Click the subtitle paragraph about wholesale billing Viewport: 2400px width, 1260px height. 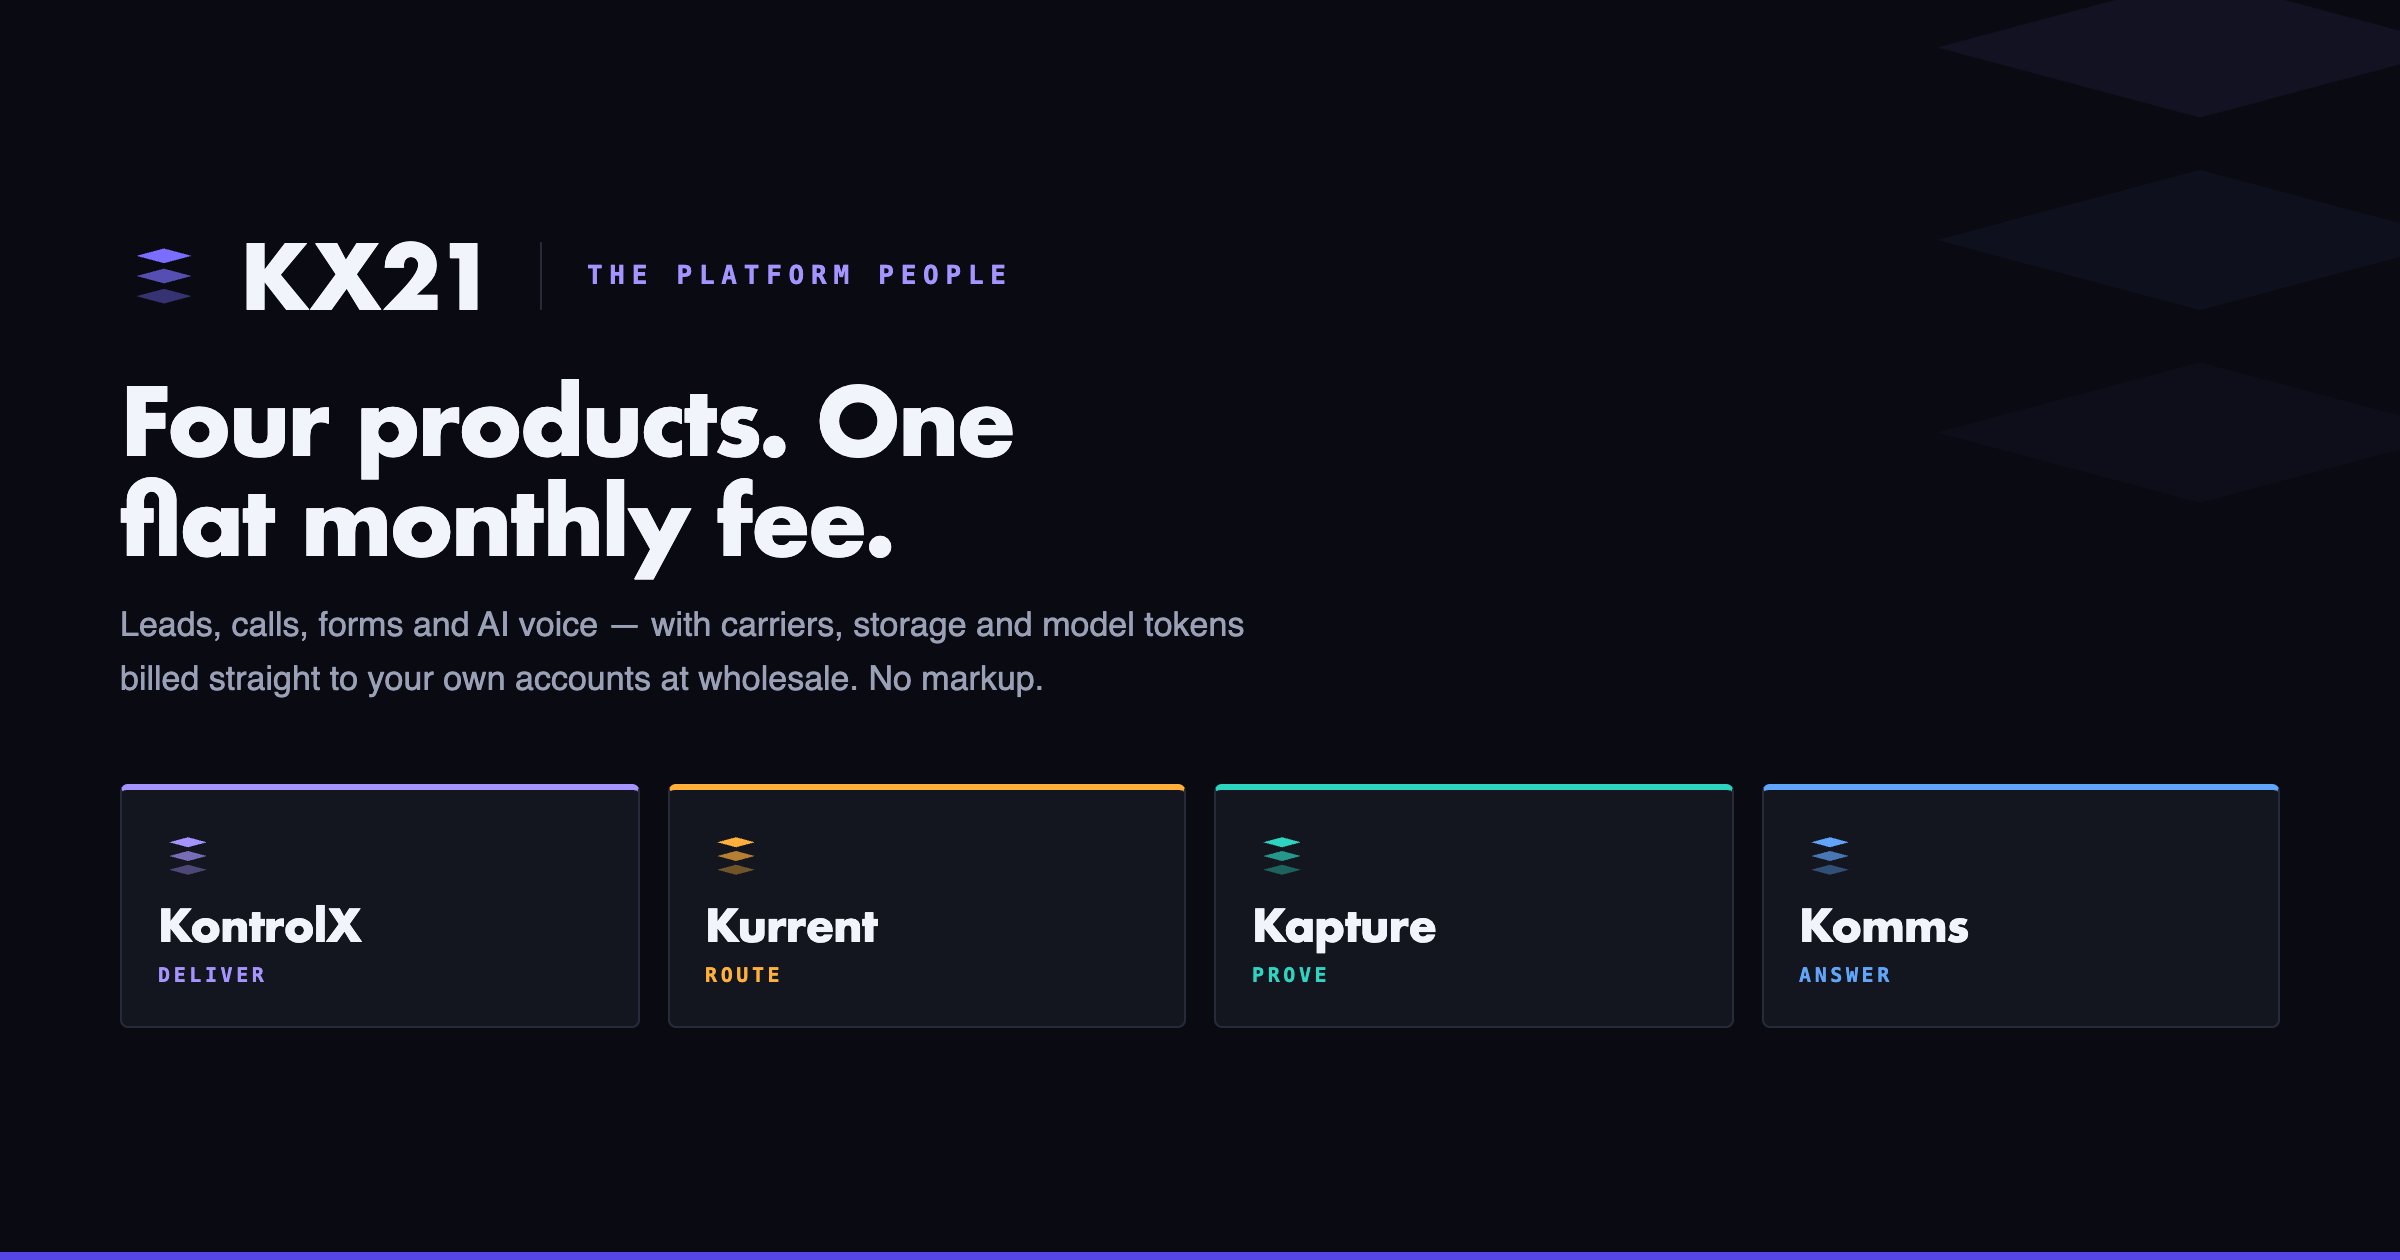point(682,652)
